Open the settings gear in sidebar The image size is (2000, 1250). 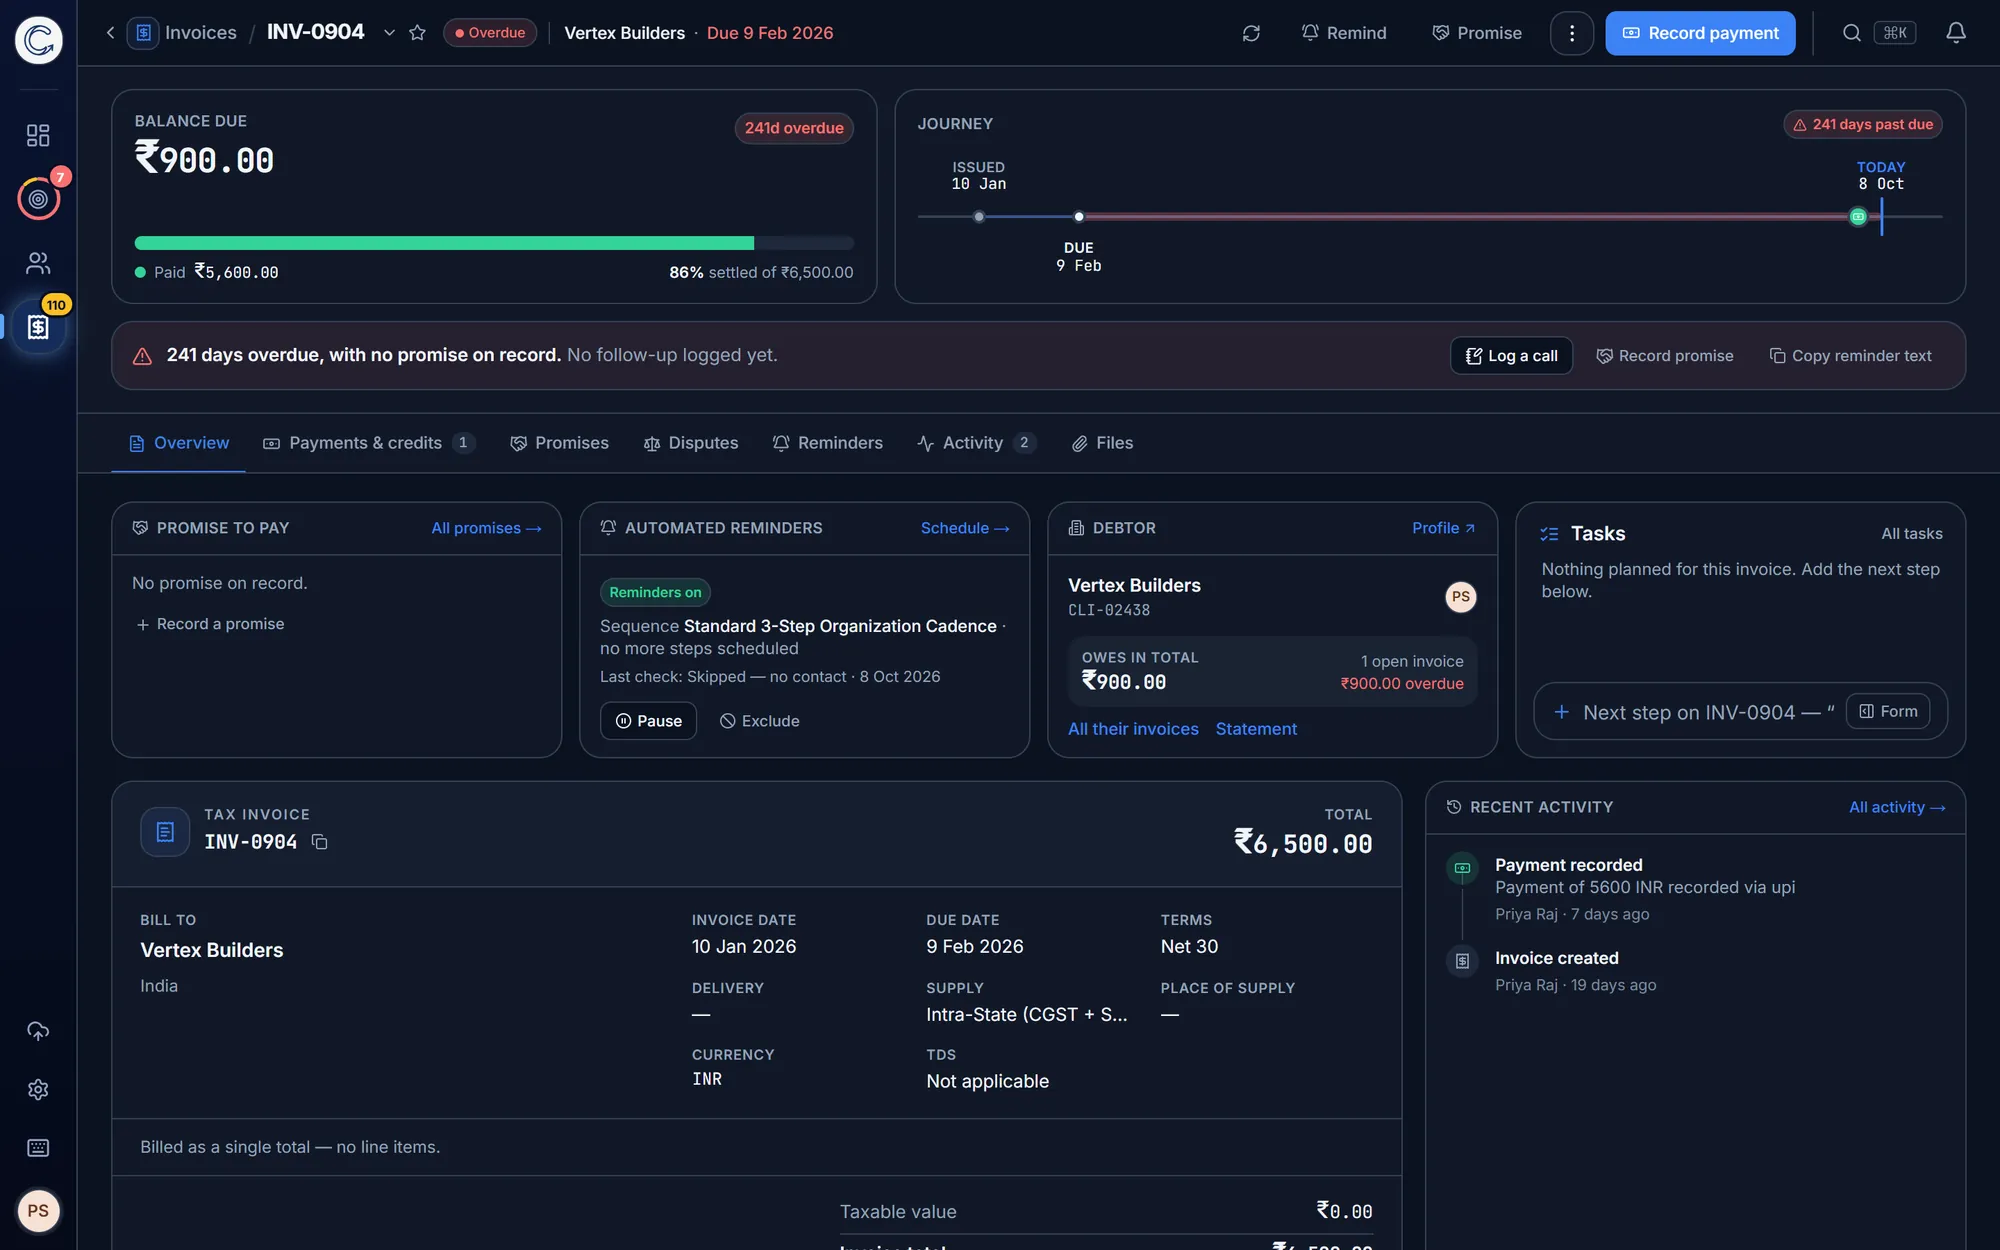[38, 1089]
